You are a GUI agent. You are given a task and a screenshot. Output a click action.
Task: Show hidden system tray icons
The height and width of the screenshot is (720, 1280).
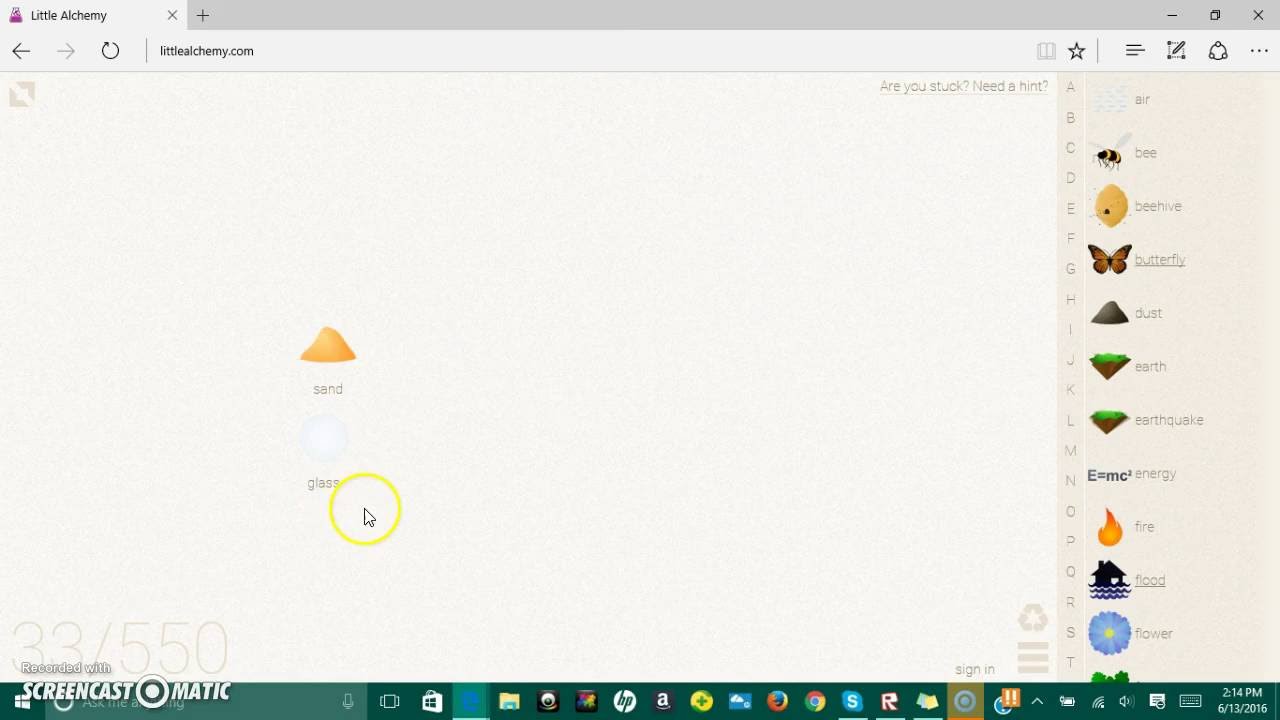(1037, 702)
